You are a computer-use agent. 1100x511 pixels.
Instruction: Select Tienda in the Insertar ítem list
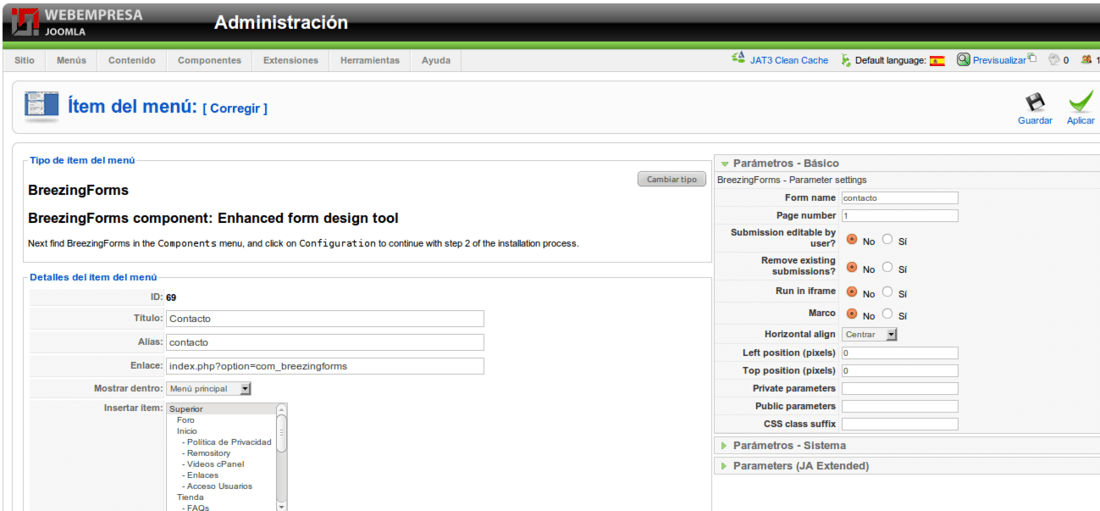(x=190, y=497)
